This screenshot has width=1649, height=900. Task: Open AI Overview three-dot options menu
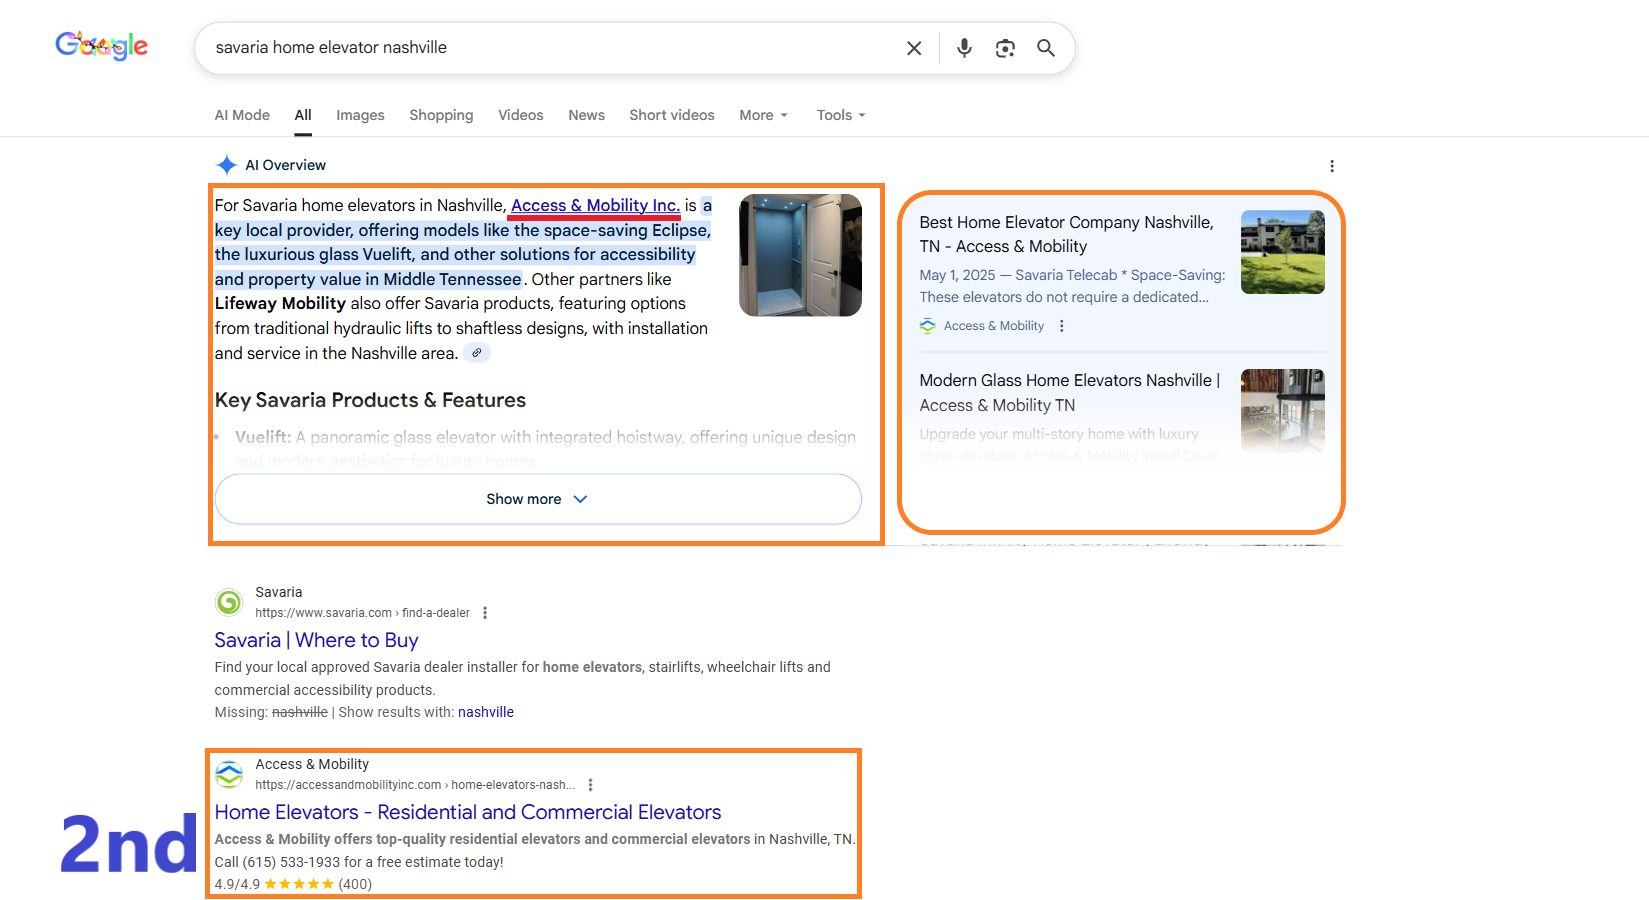1332,166
